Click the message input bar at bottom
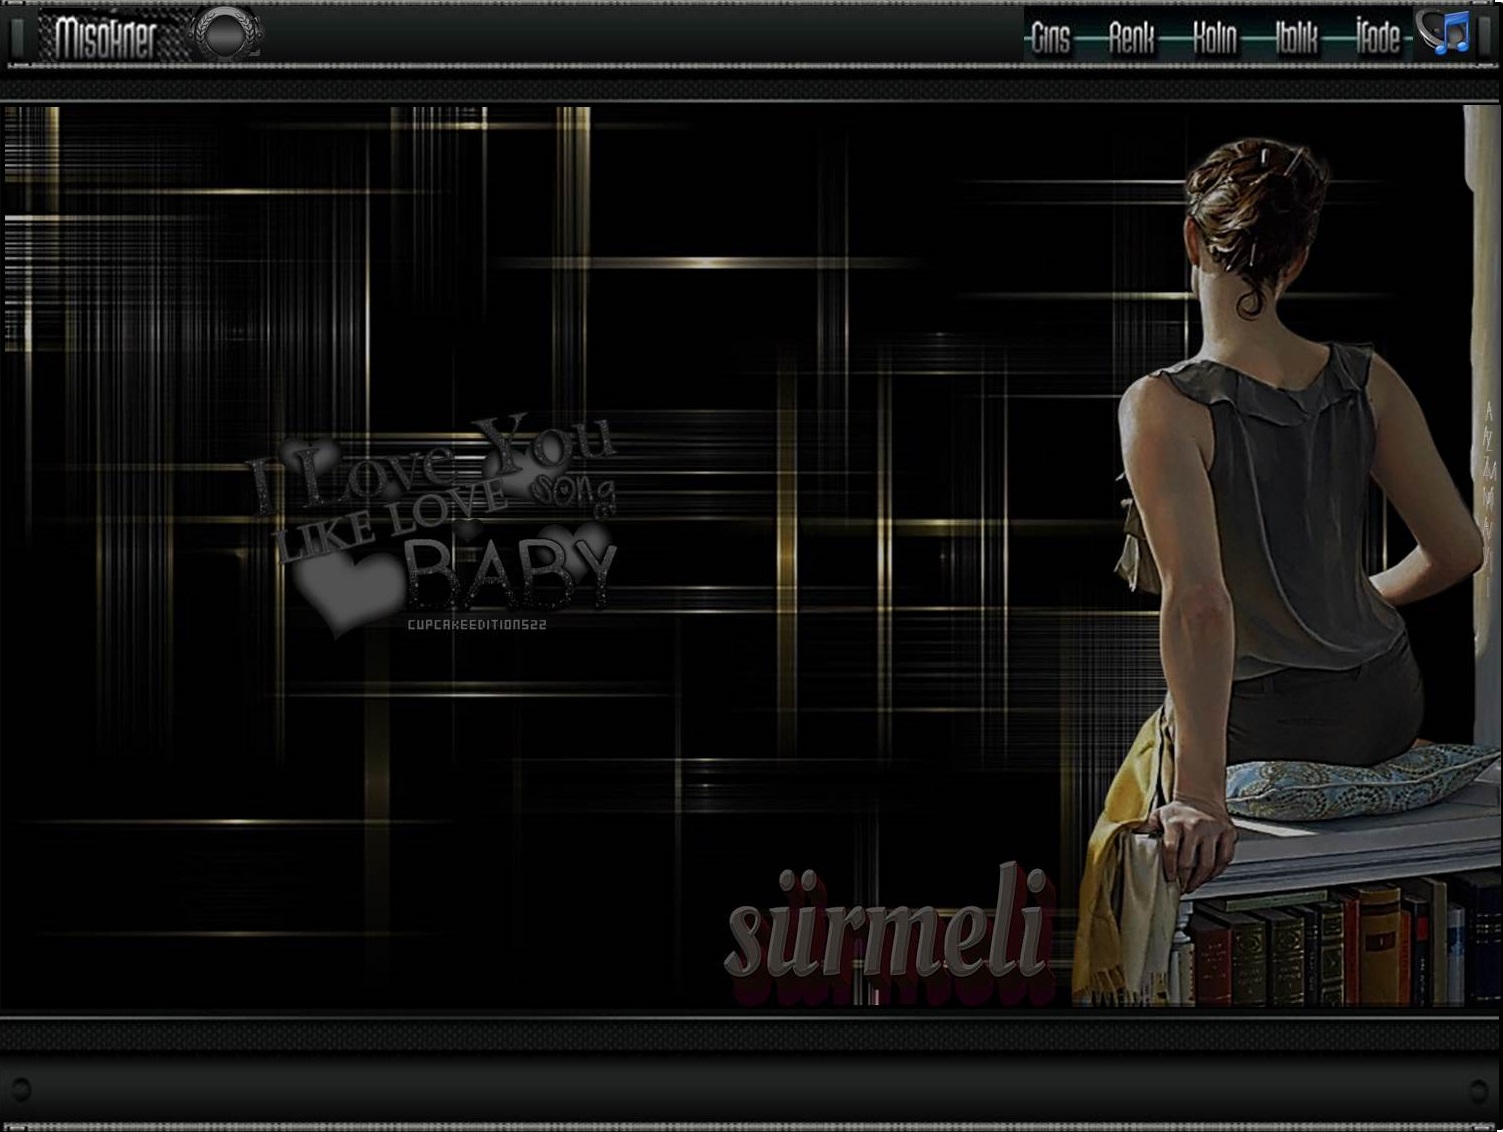The height and width of the screenshot is (1132, 1503). (x=750, y=1088)
